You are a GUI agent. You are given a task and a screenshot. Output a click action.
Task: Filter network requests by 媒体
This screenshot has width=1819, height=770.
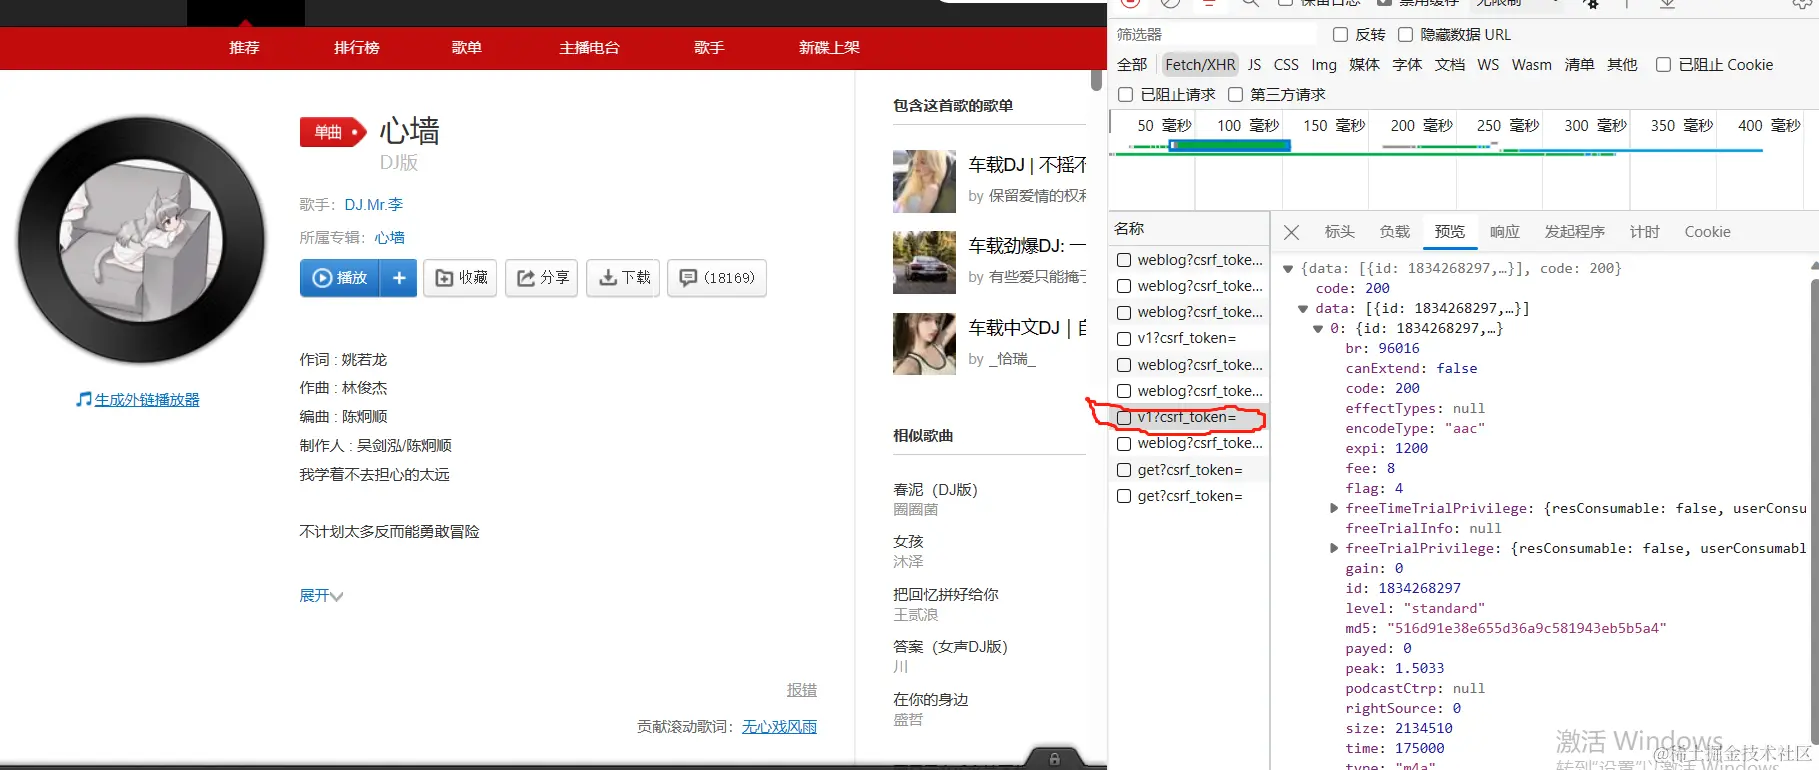[1364, 65]
